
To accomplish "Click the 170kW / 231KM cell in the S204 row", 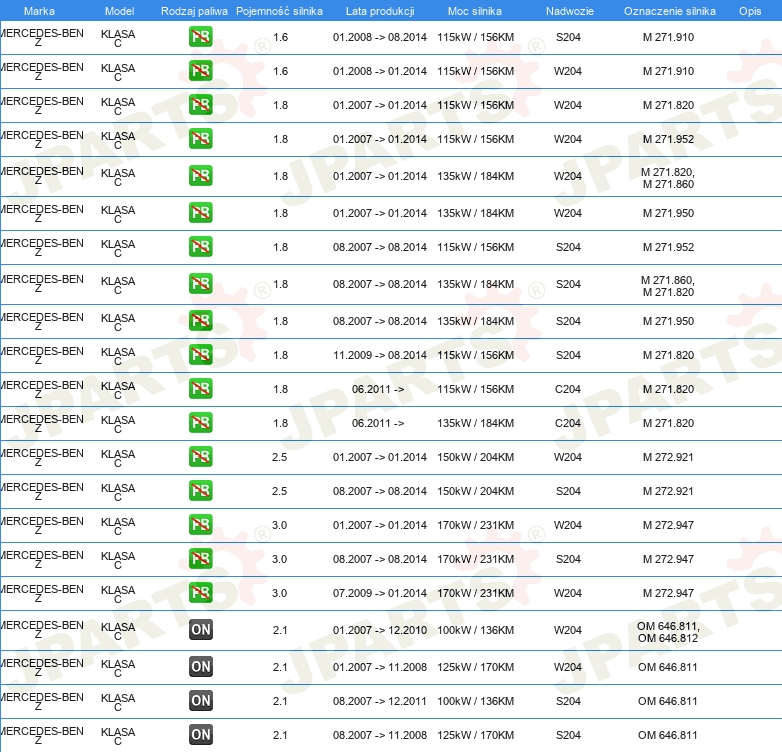I will click(475, 559).
